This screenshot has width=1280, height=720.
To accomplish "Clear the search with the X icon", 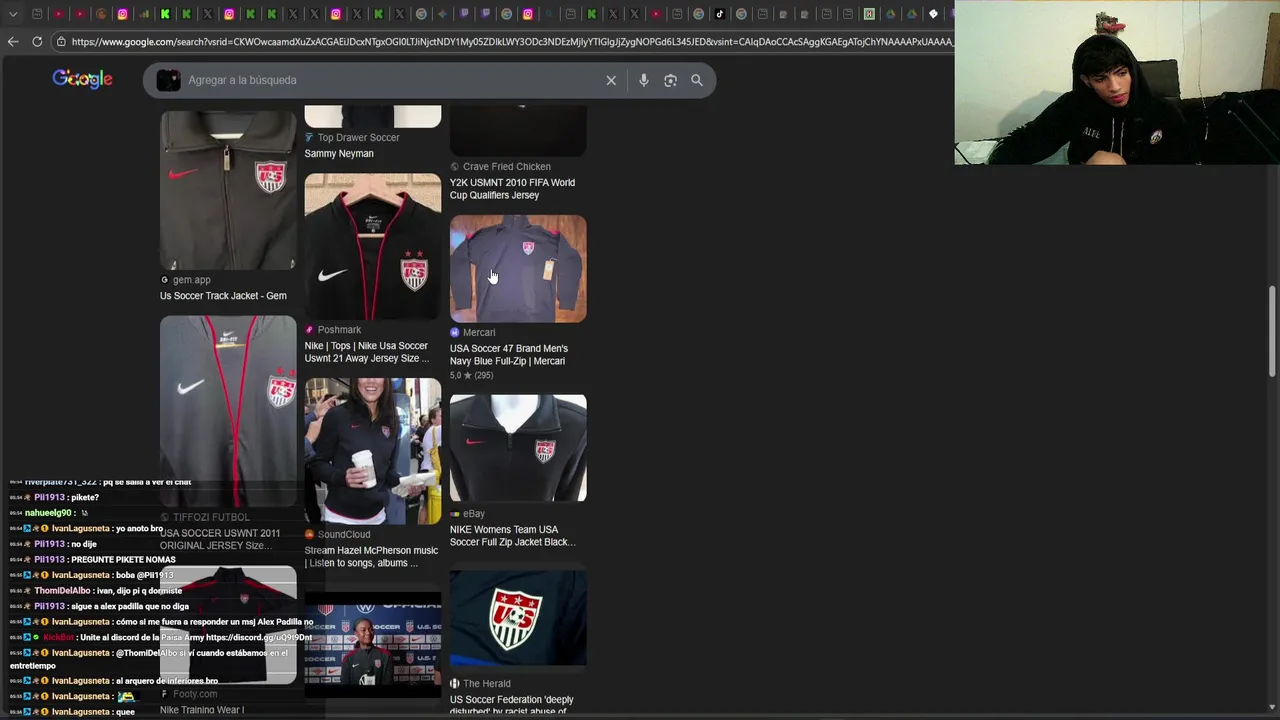I will tap(611, 80).
